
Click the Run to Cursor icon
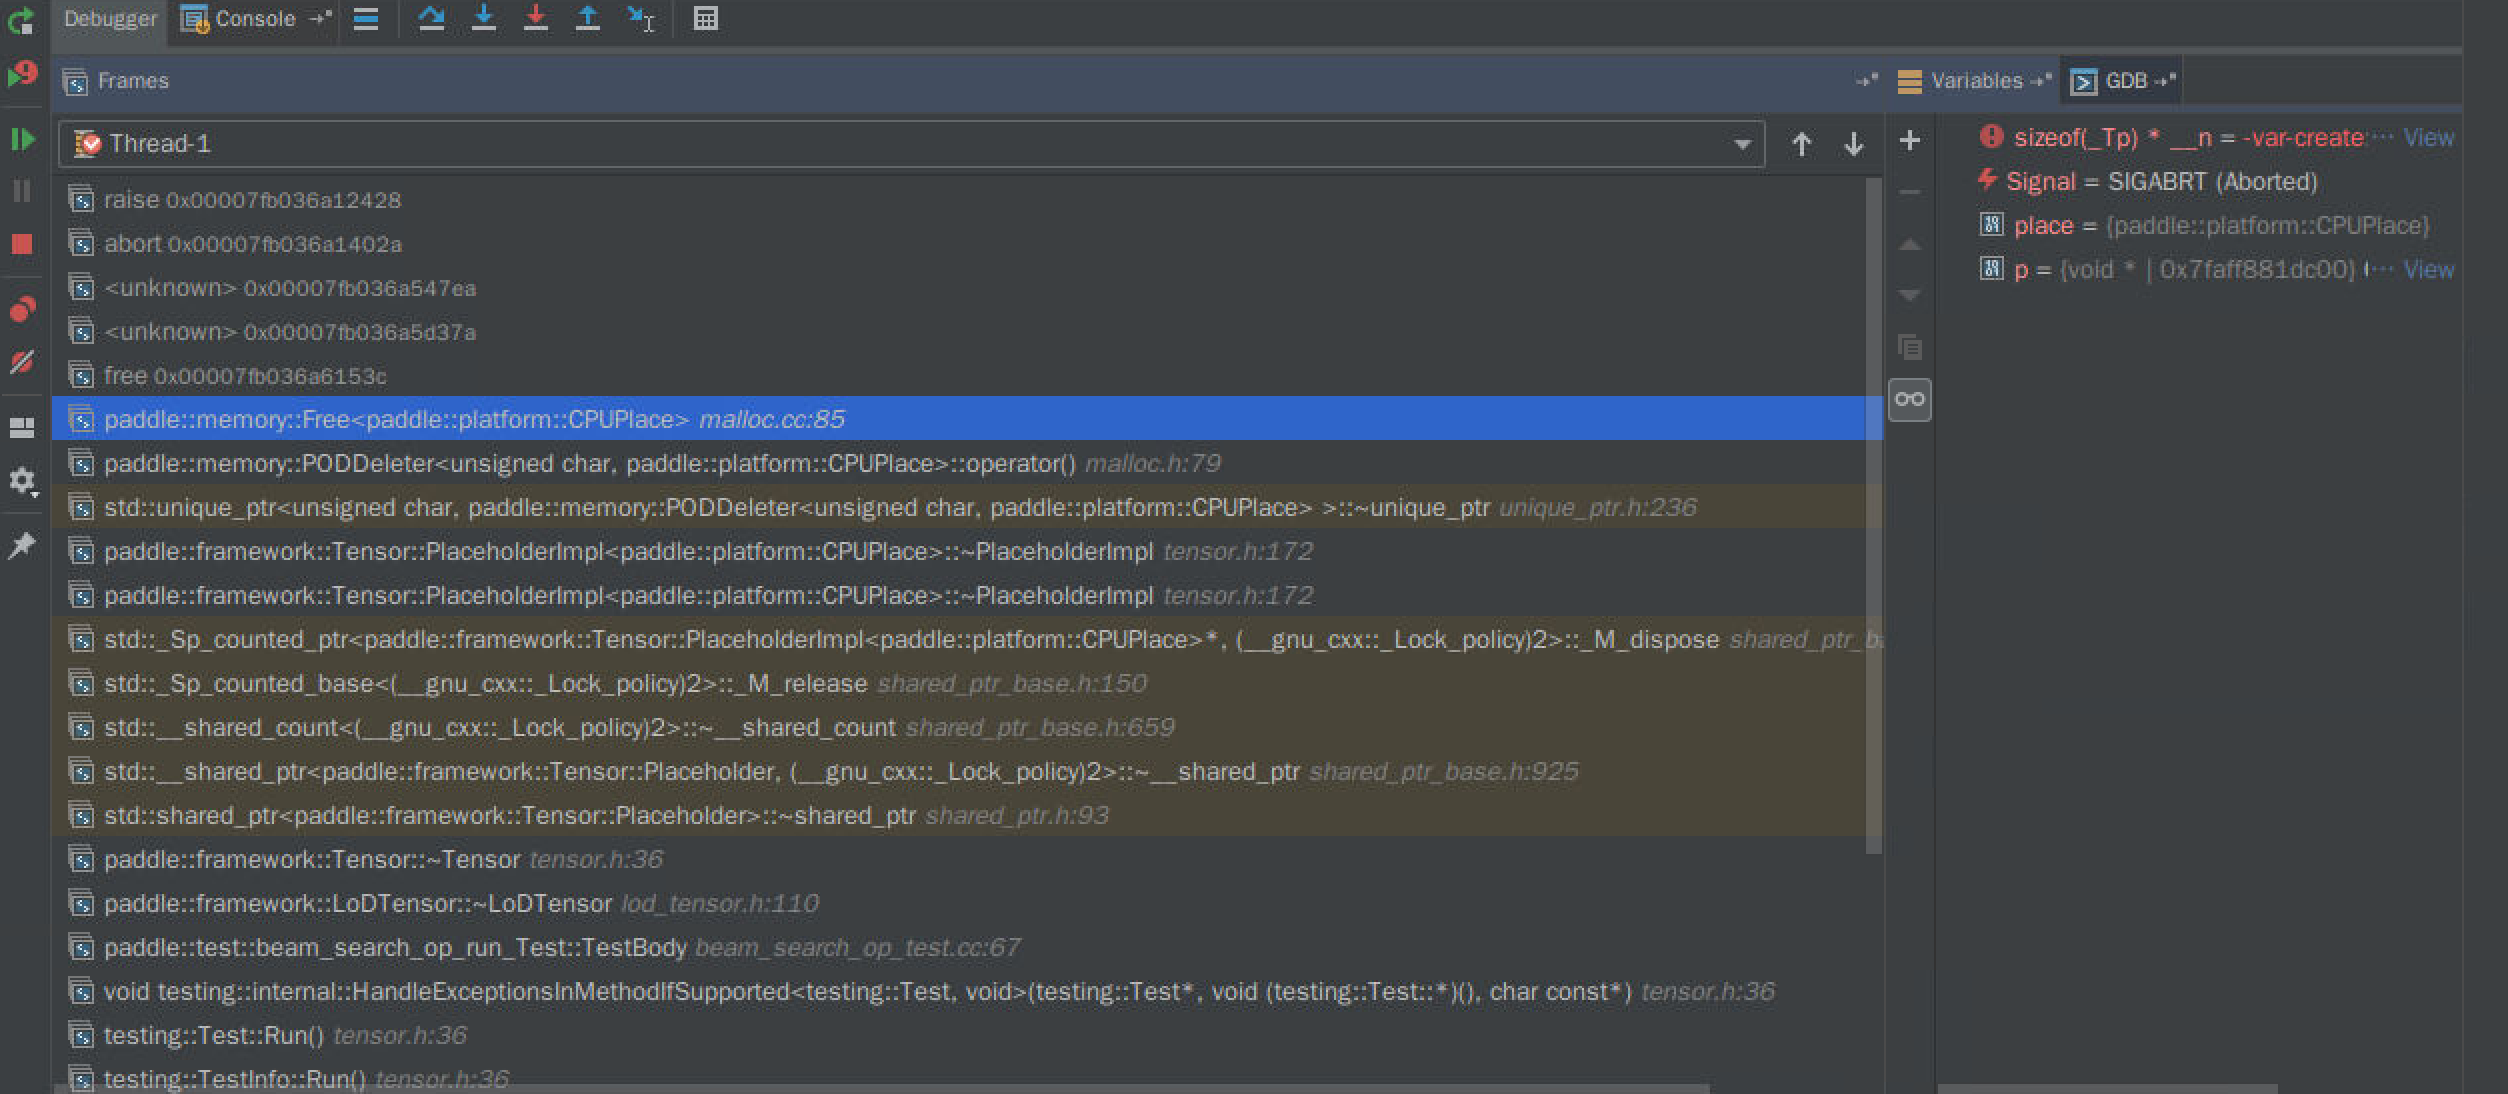coord(640,18)
